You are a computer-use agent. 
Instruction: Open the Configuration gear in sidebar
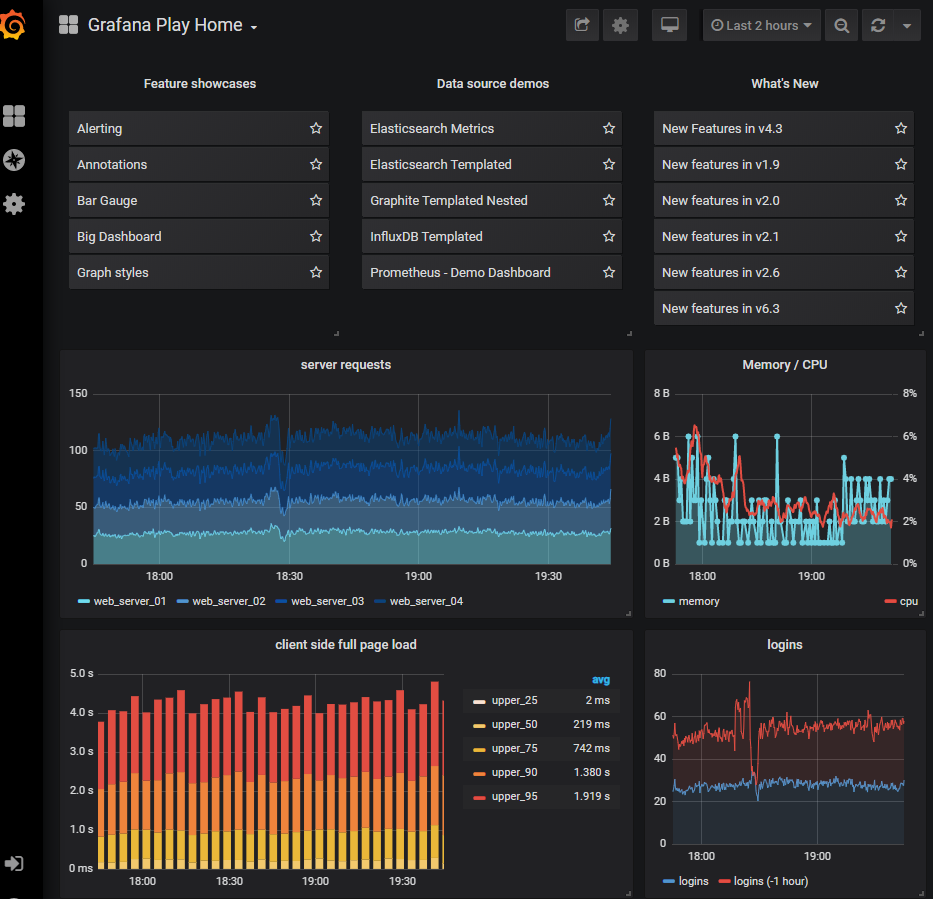tap(14, 204)
